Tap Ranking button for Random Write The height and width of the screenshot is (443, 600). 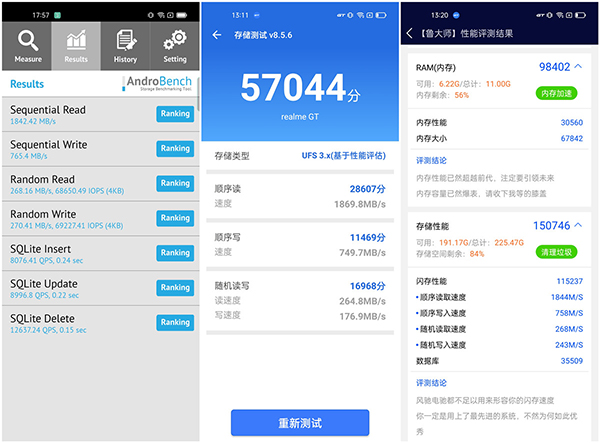[x=175, y=219]
